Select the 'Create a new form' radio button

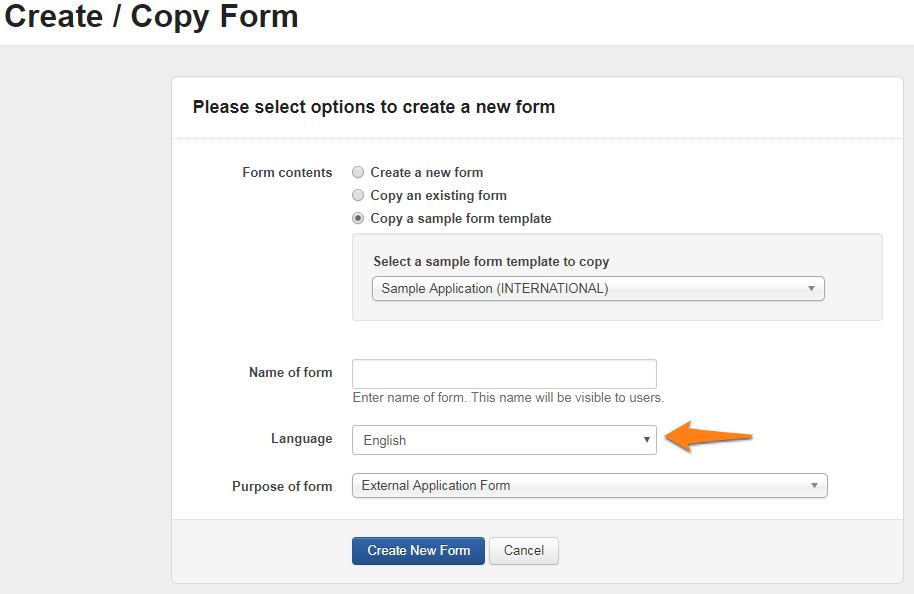point(358,173)
